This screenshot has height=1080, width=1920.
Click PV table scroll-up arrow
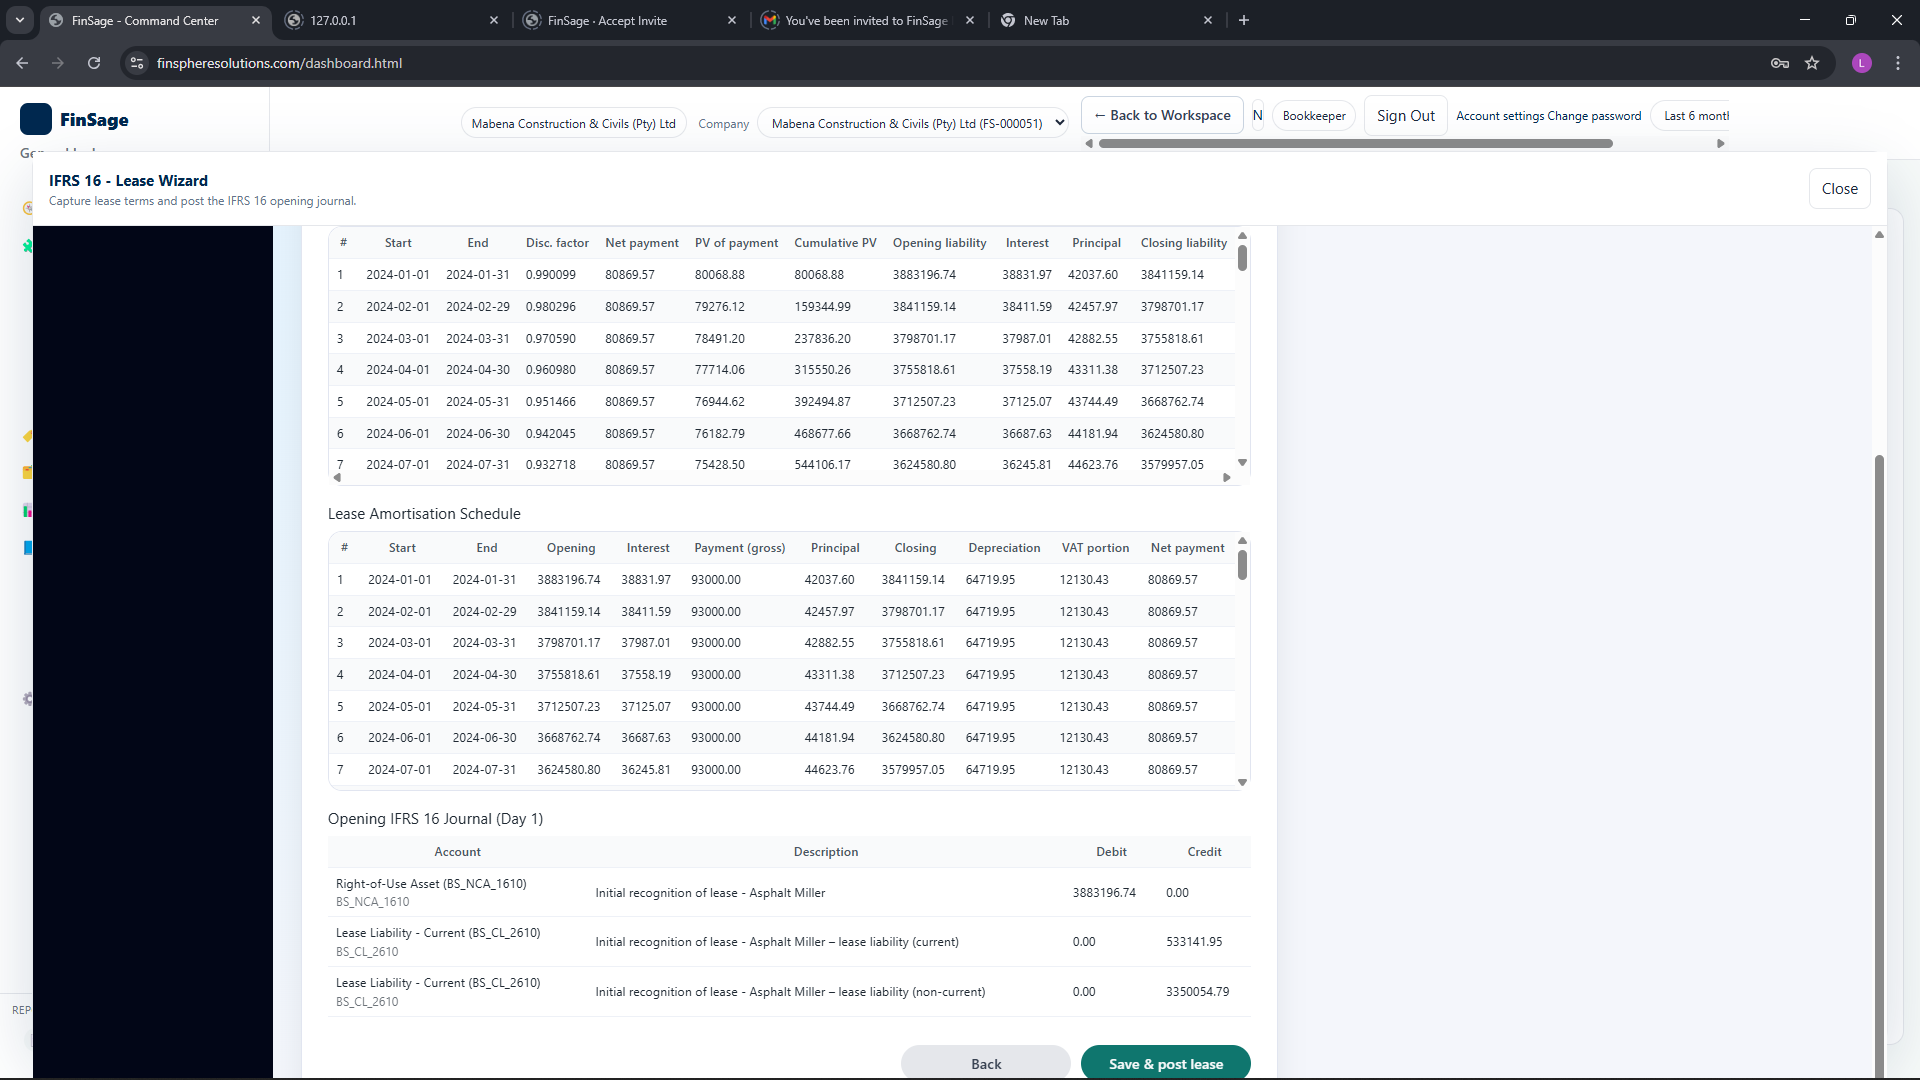[1242, 236]
